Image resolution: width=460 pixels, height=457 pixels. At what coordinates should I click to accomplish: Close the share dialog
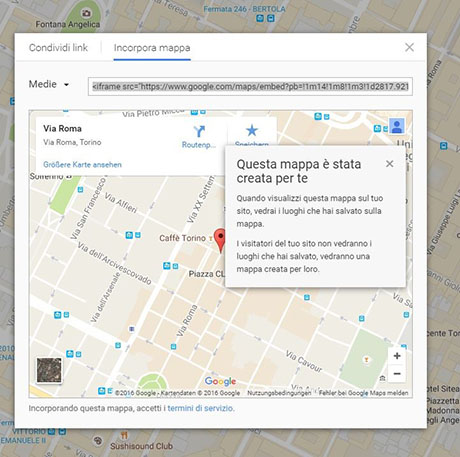(409, 47)
